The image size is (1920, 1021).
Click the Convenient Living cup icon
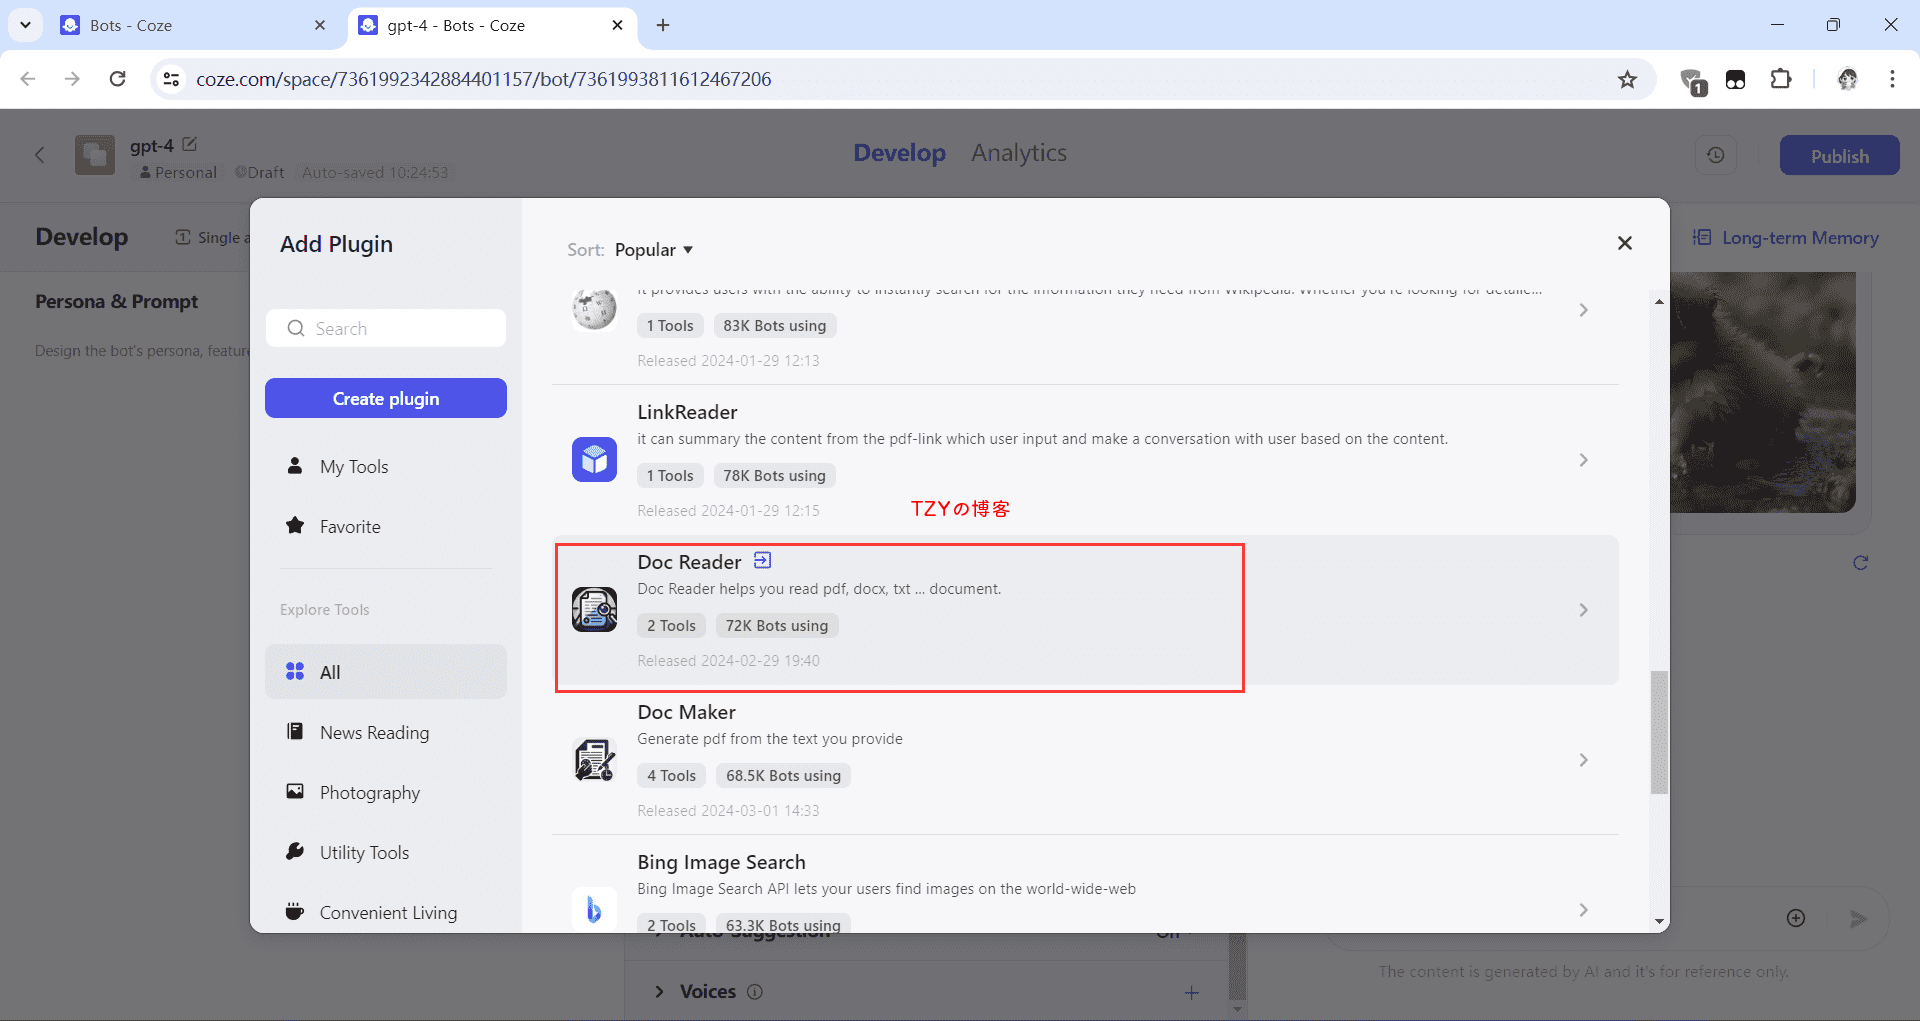(295, 912)
